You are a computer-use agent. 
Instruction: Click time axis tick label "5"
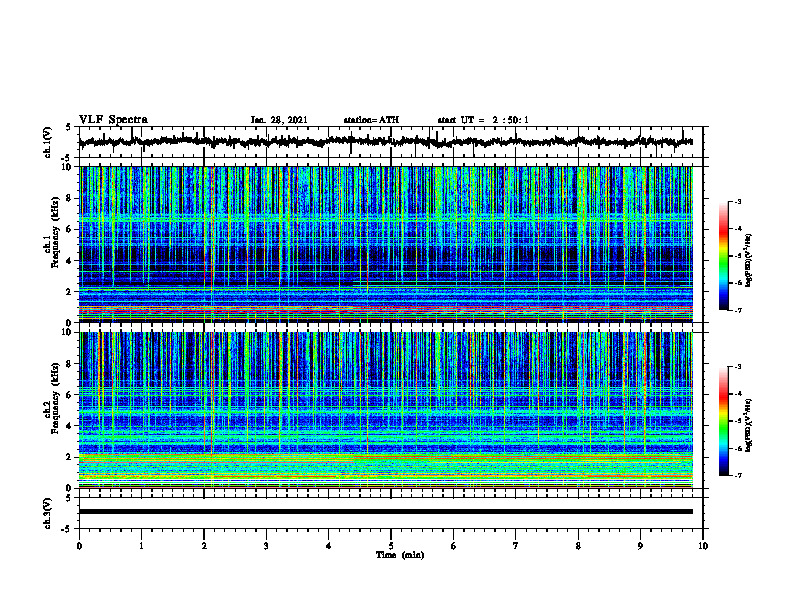[x=391, y=546]
